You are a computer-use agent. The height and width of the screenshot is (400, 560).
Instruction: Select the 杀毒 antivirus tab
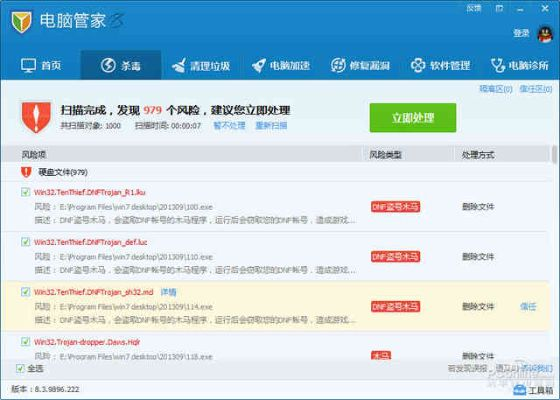(121, 65)
